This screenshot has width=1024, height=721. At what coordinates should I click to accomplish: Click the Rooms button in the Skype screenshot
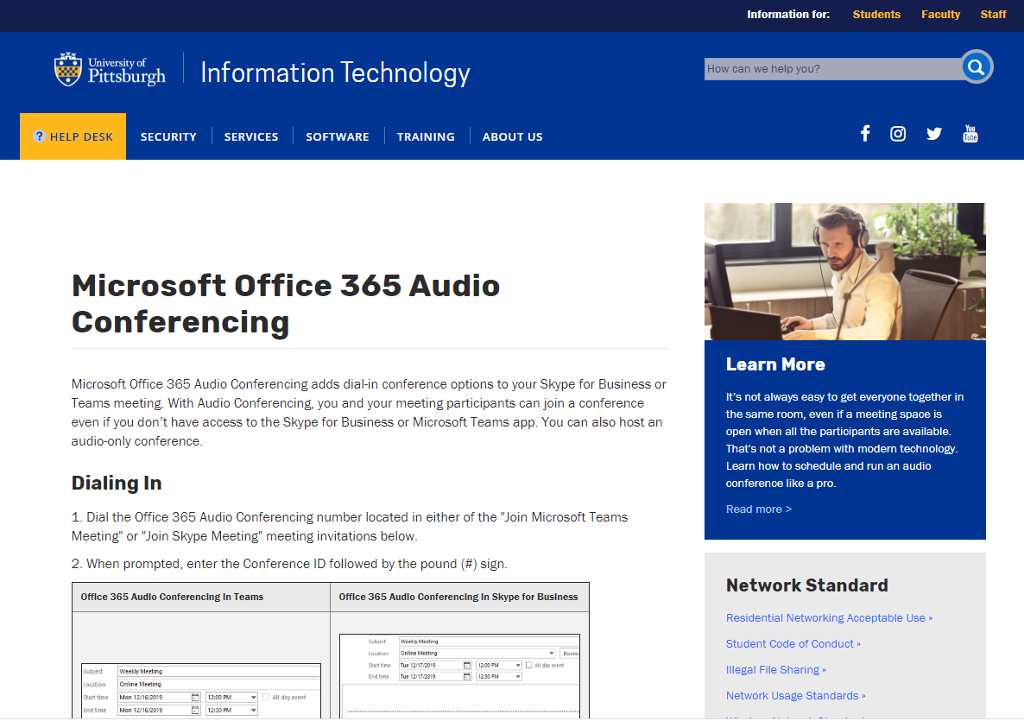(570, 653)
